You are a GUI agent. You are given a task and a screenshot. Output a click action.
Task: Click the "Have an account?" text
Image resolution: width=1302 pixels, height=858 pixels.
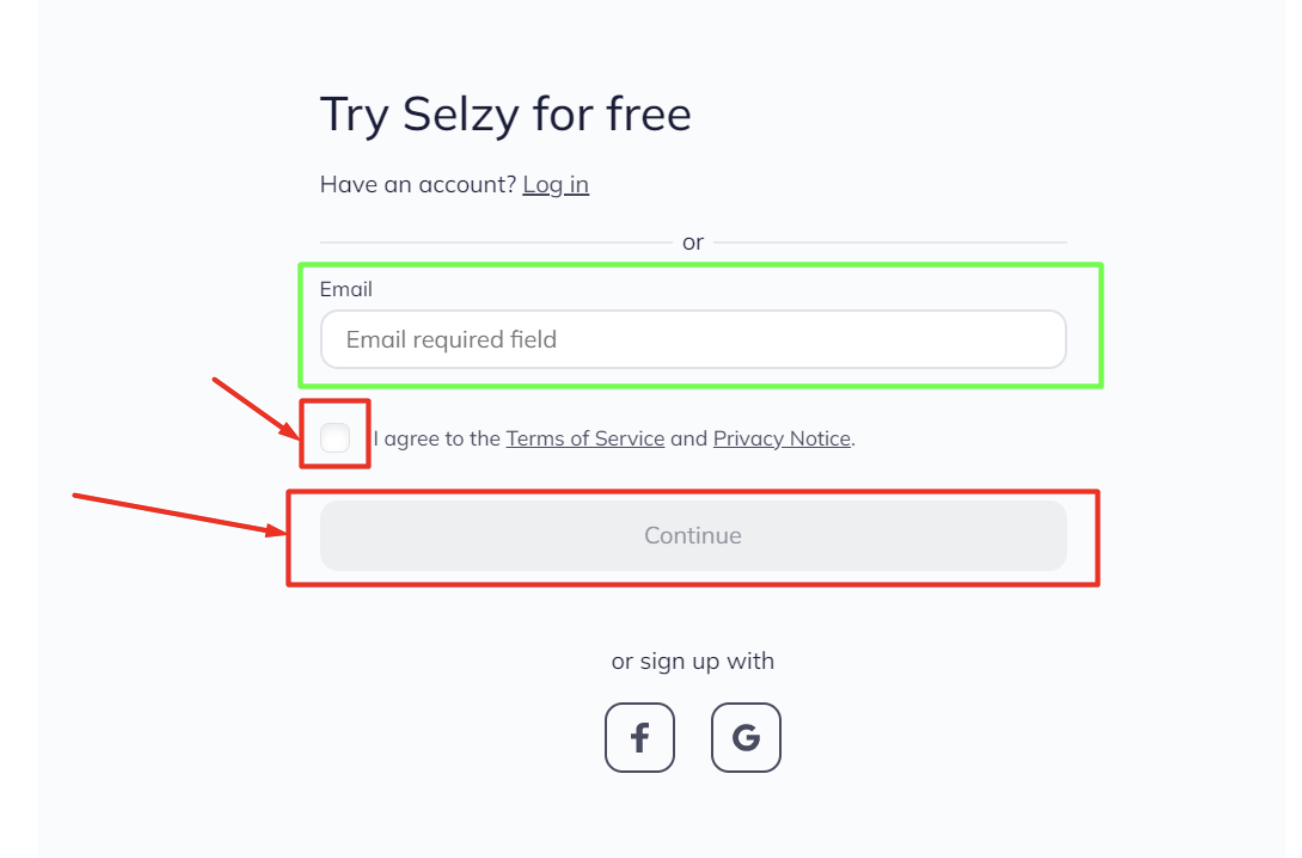pos(418,185)
